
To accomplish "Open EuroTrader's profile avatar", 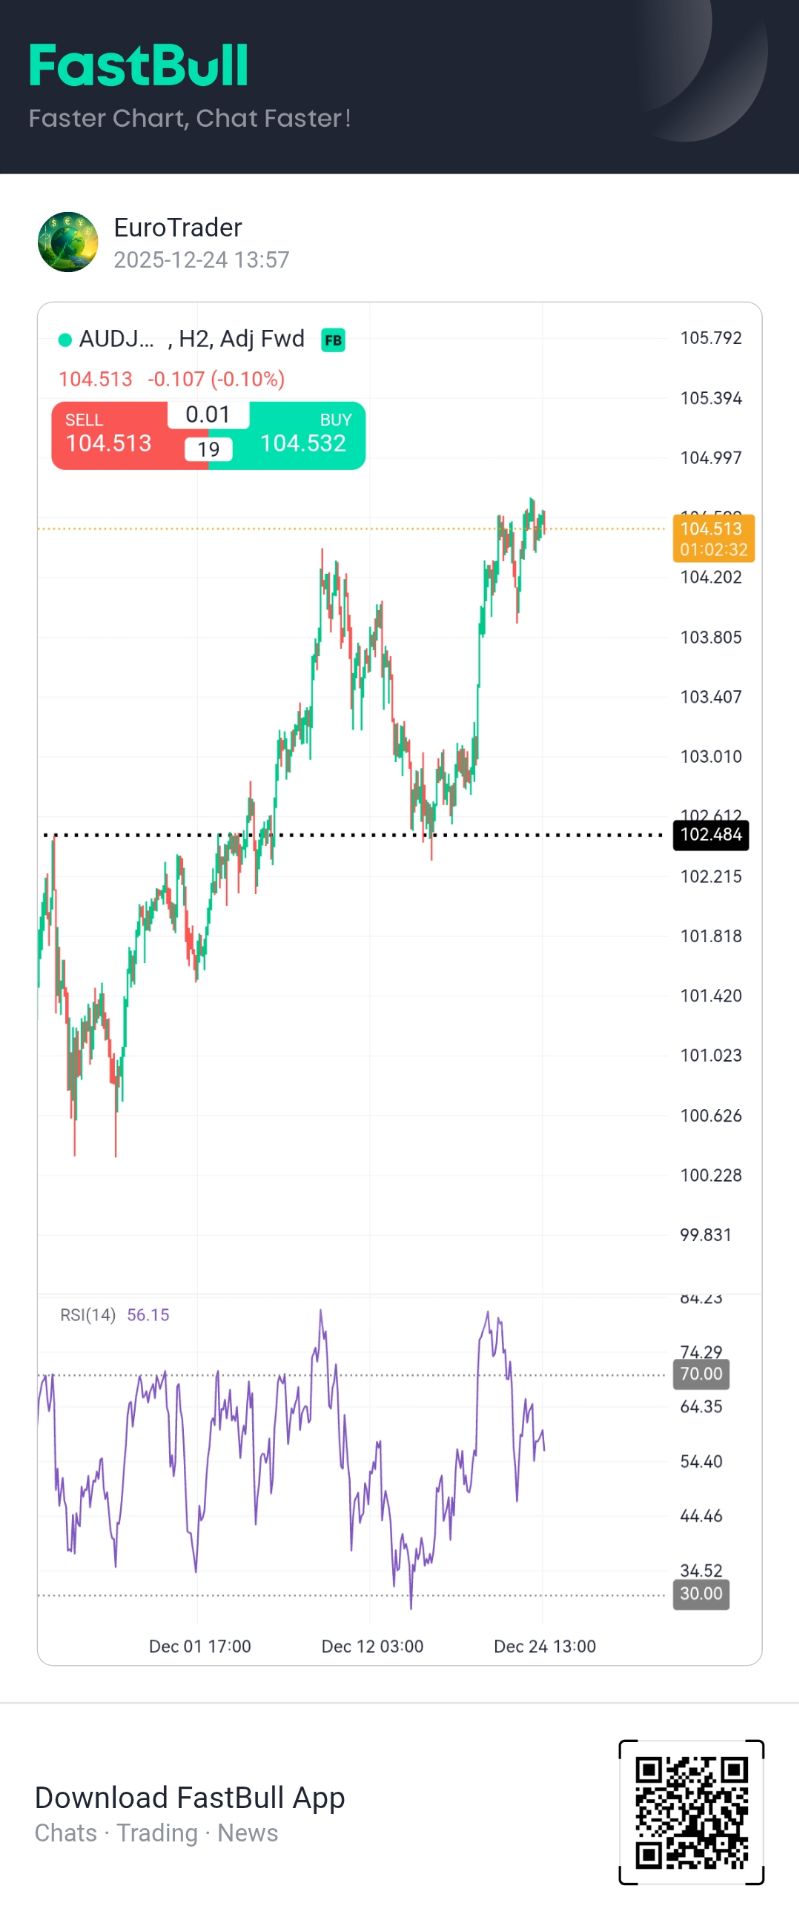I will tap(68, 242).
